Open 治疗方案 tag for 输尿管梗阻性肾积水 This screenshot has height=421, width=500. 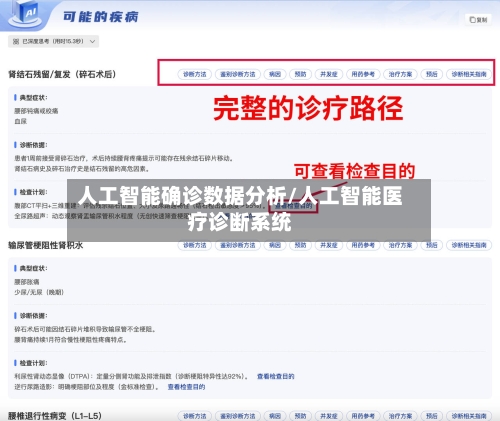pos(400,245)
